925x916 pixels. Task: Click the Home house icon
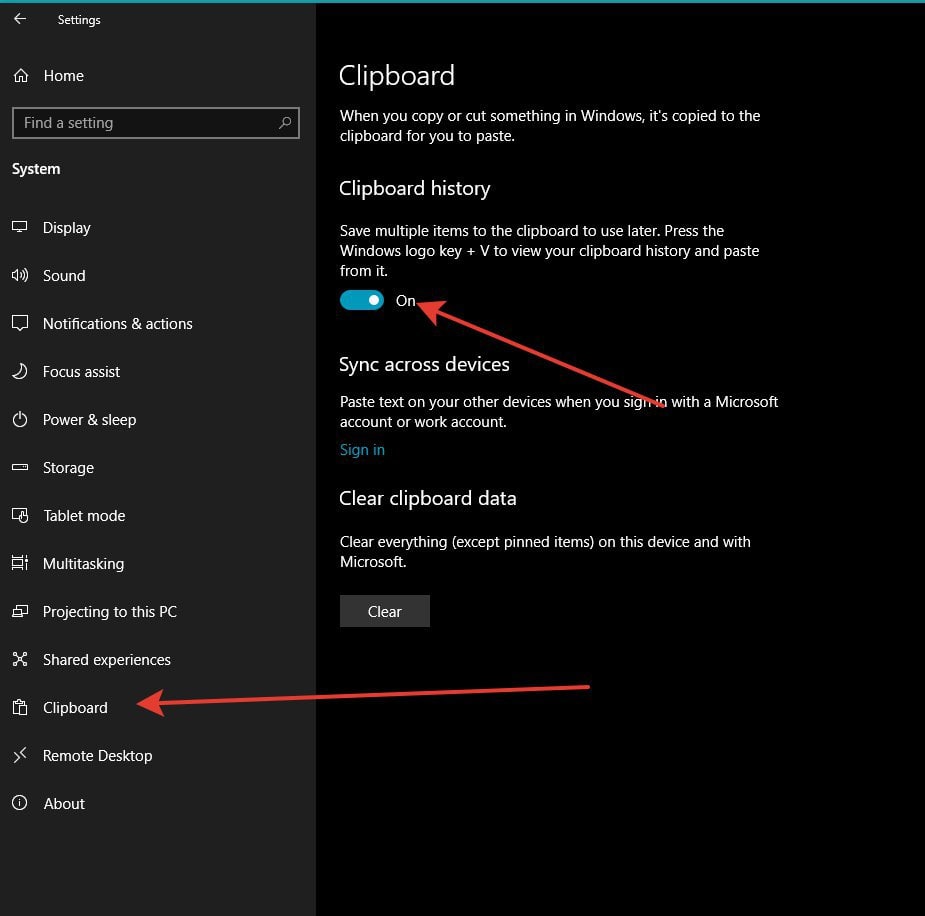(21, 75)
